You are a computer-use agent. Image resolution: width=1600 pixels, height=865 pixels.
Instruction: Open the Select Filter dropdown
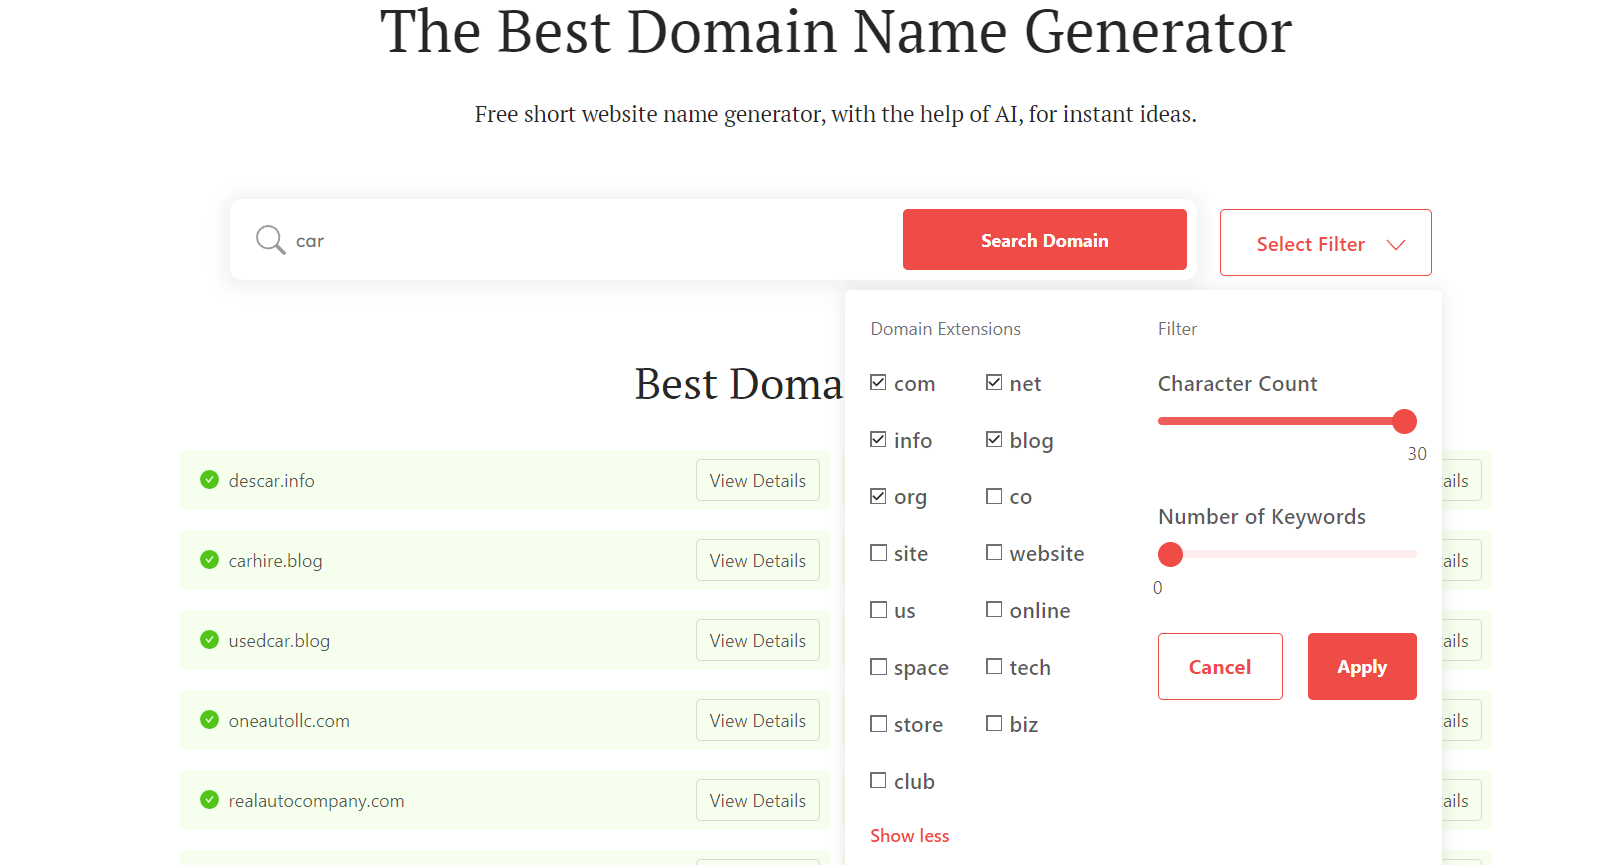[x=1325, y=243]
